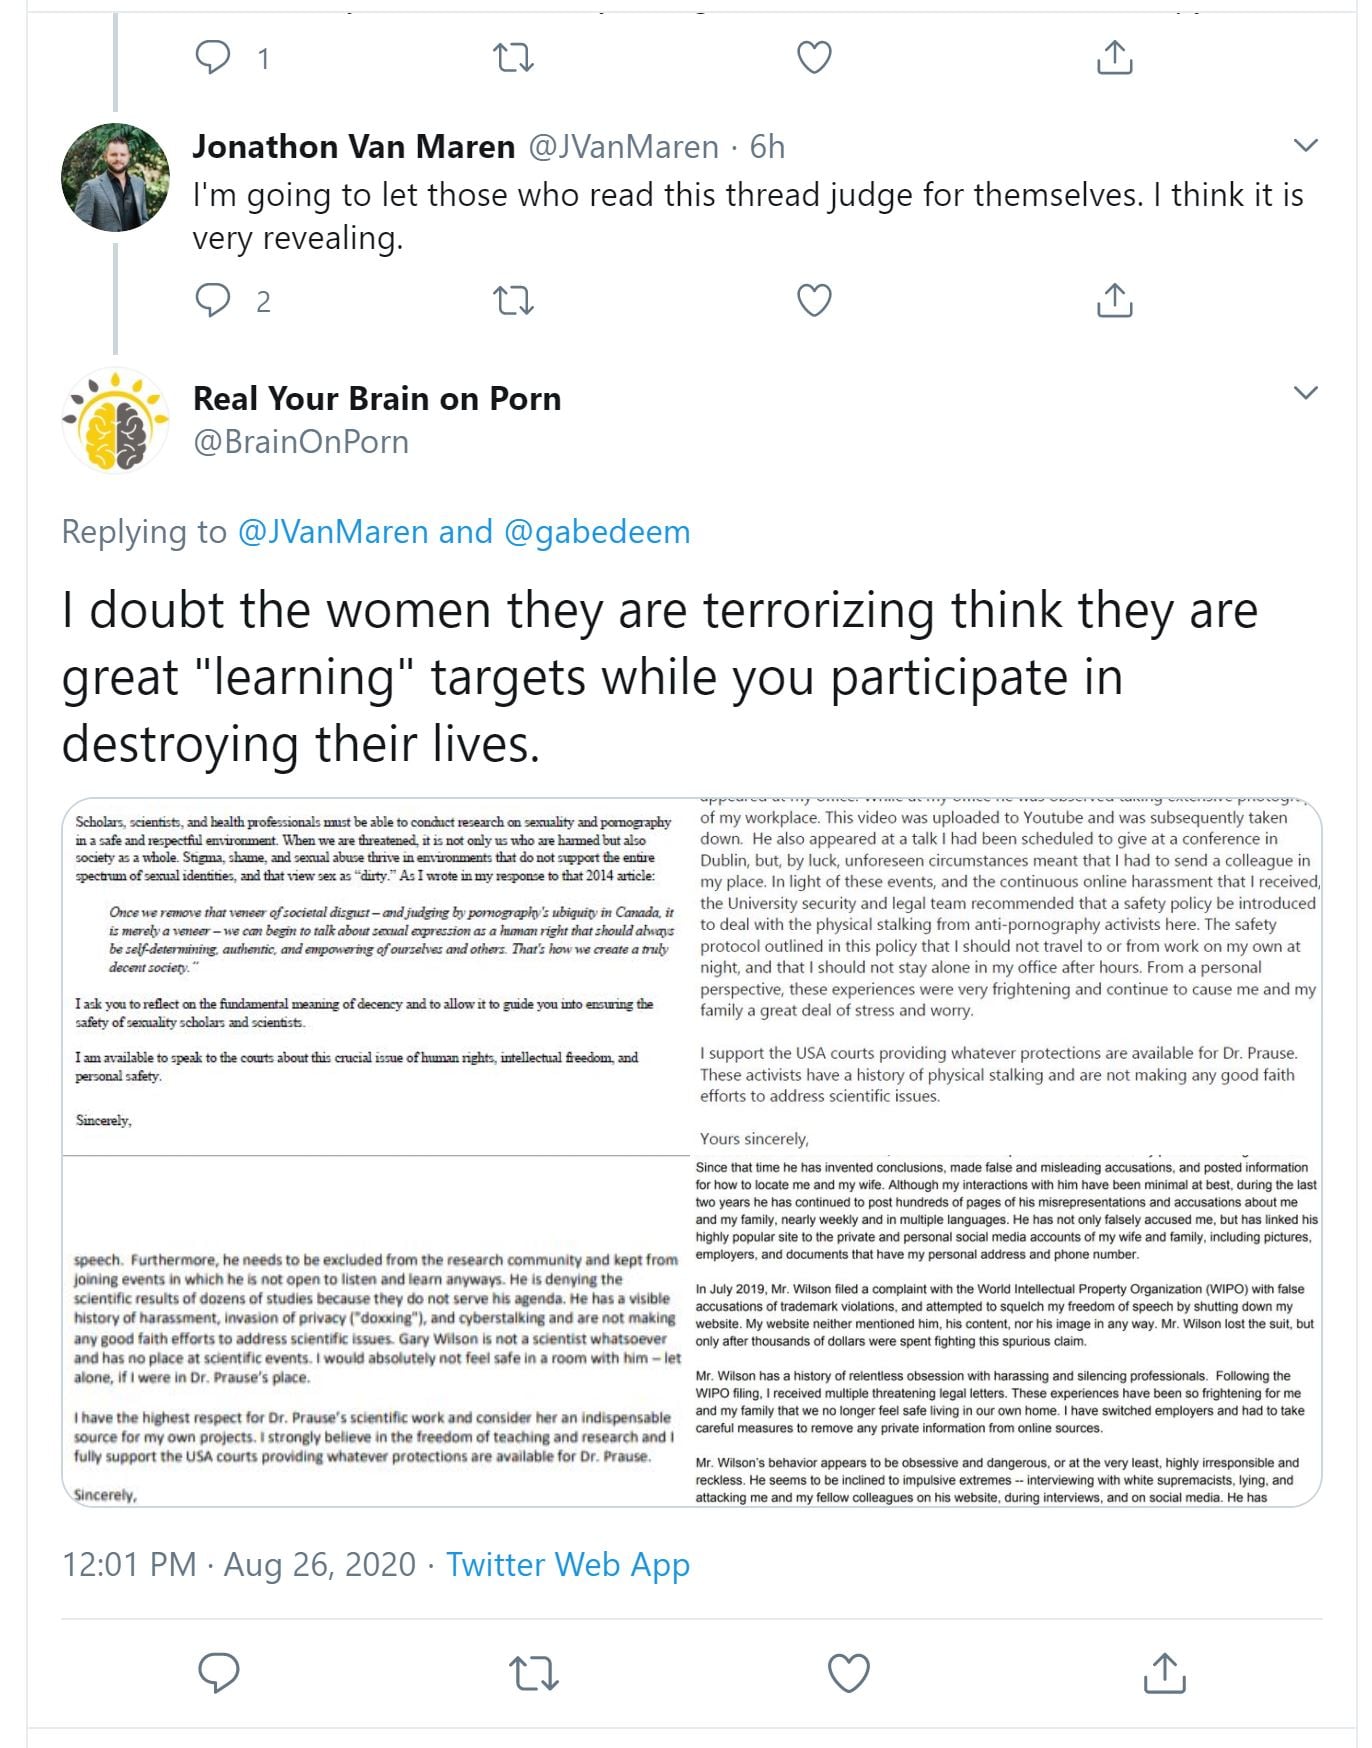The width and height of the screenshot is (1372, 1748).
Task: Reply to Jonathon Van Maren's tweet
Action: (212, 300)
